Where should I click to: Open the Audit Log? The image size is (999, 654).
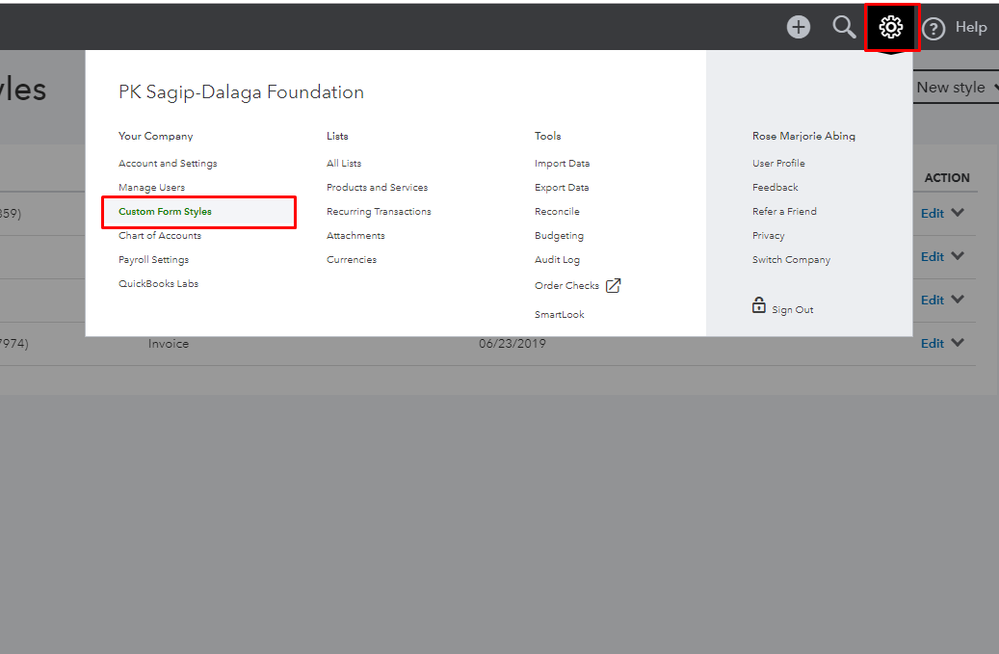556,260
